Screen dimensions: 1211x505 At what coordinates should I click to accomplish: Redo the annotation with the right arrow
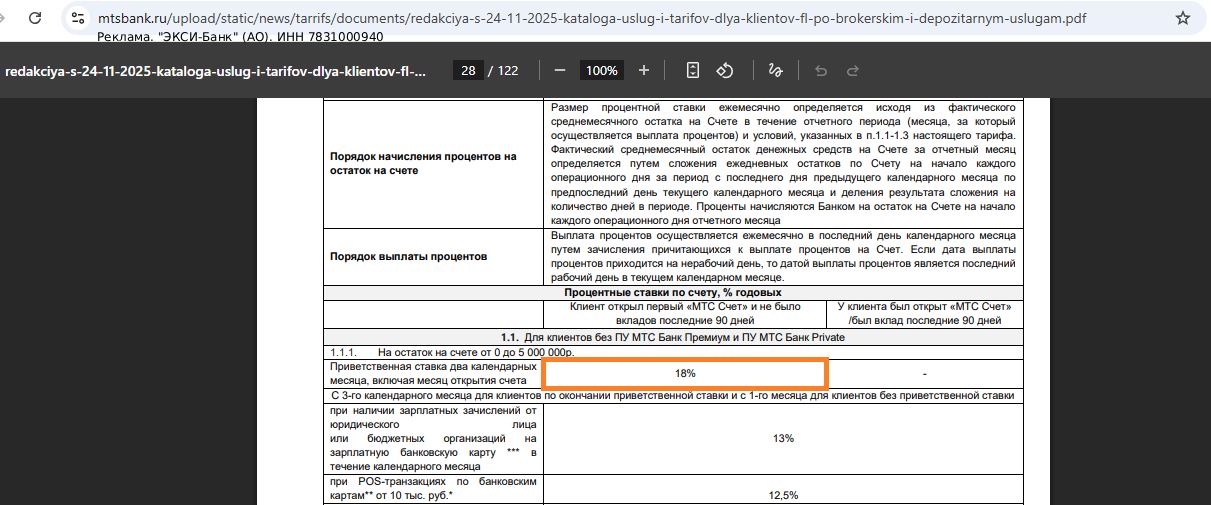853,70
